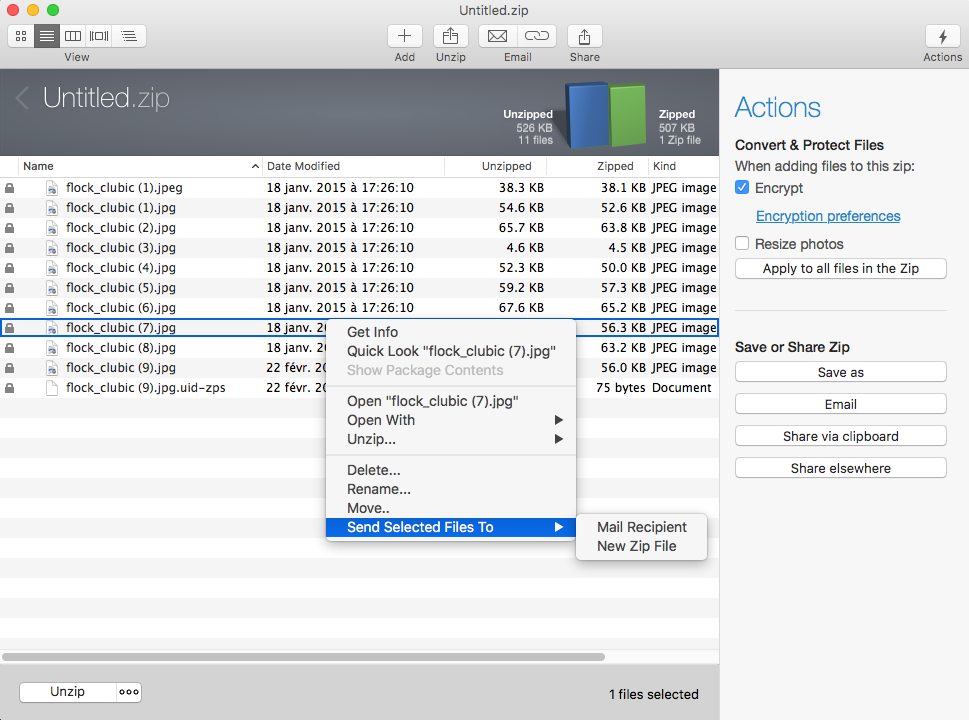969x720 pixels.
Task: Click the Unzipped/Zipped size comparison chart
Action: tap(606, 116)
